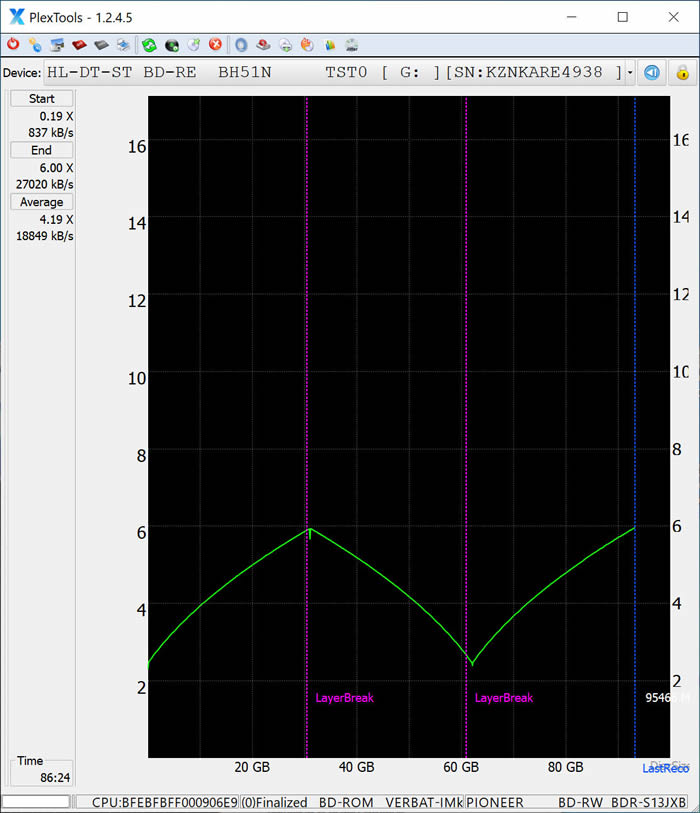Screen dimensions: 700x813
Task: Click the first LayerBreak marker label
Action: click(344, 698)
